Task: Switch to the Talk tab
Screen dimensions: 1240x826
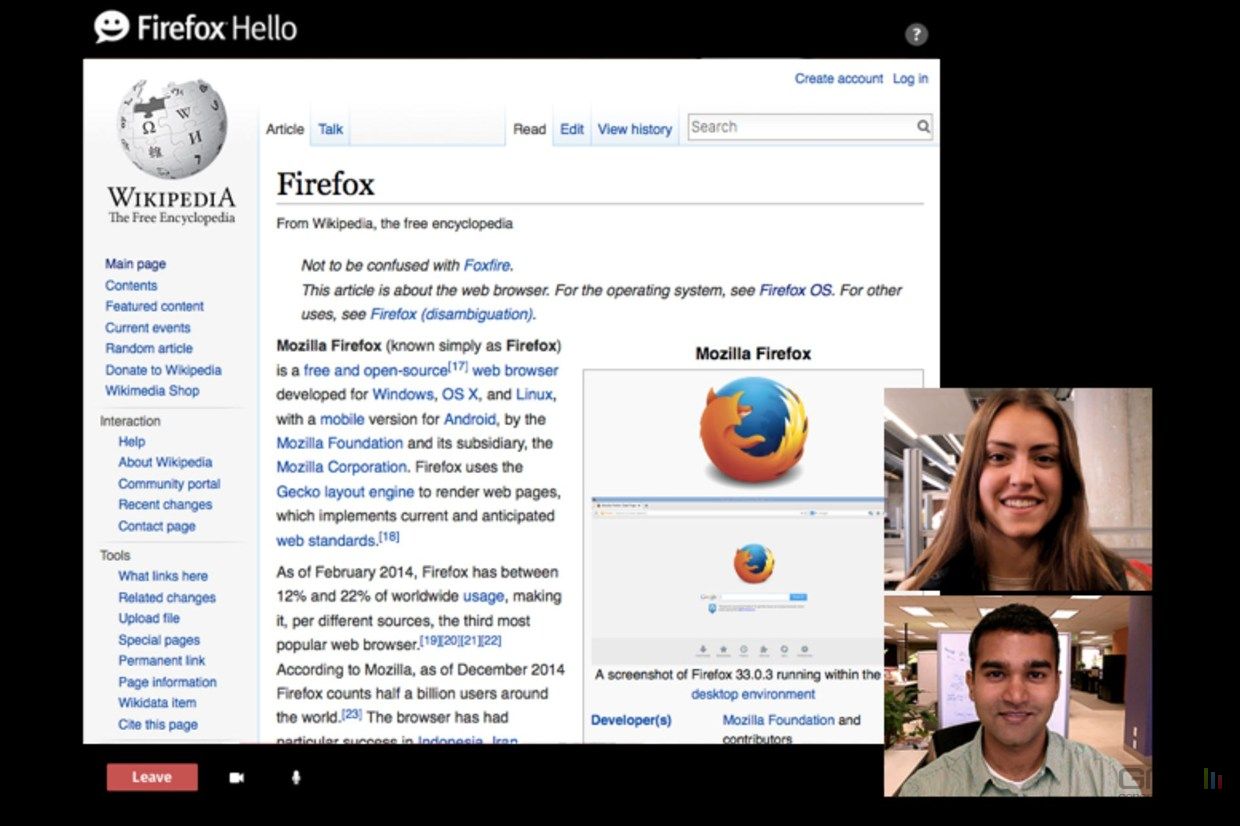Action: click(330, 129)
